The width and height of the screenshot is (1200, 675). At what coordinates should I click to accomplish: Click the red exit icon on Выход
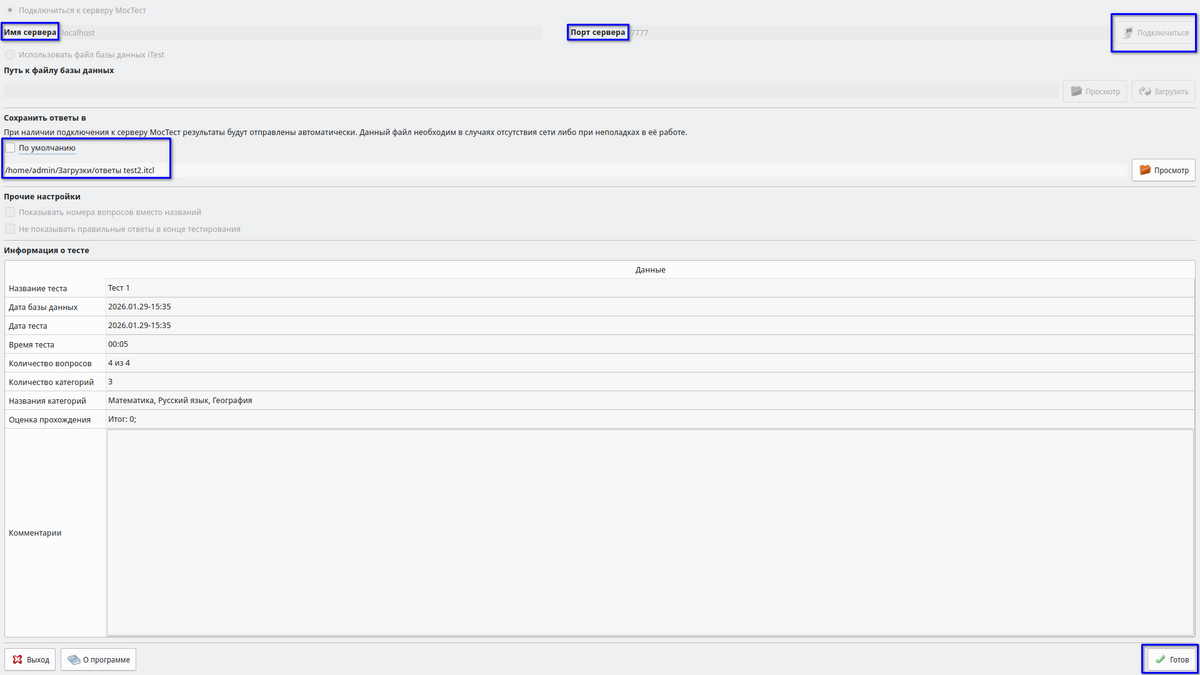[18, 660]
